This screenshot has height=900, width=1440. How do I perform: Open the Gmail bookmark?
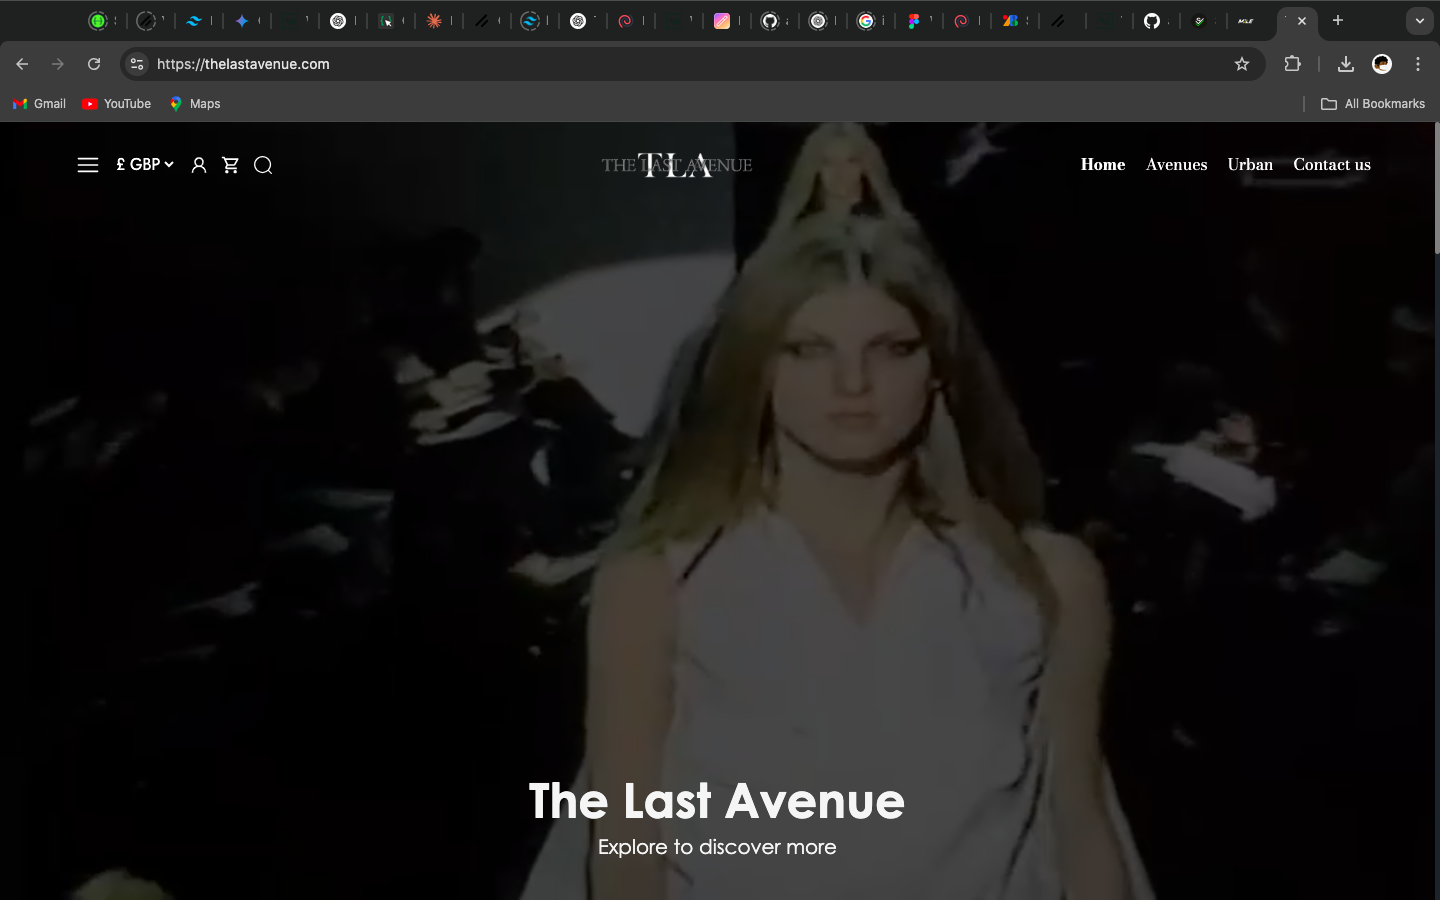[40, 104]
